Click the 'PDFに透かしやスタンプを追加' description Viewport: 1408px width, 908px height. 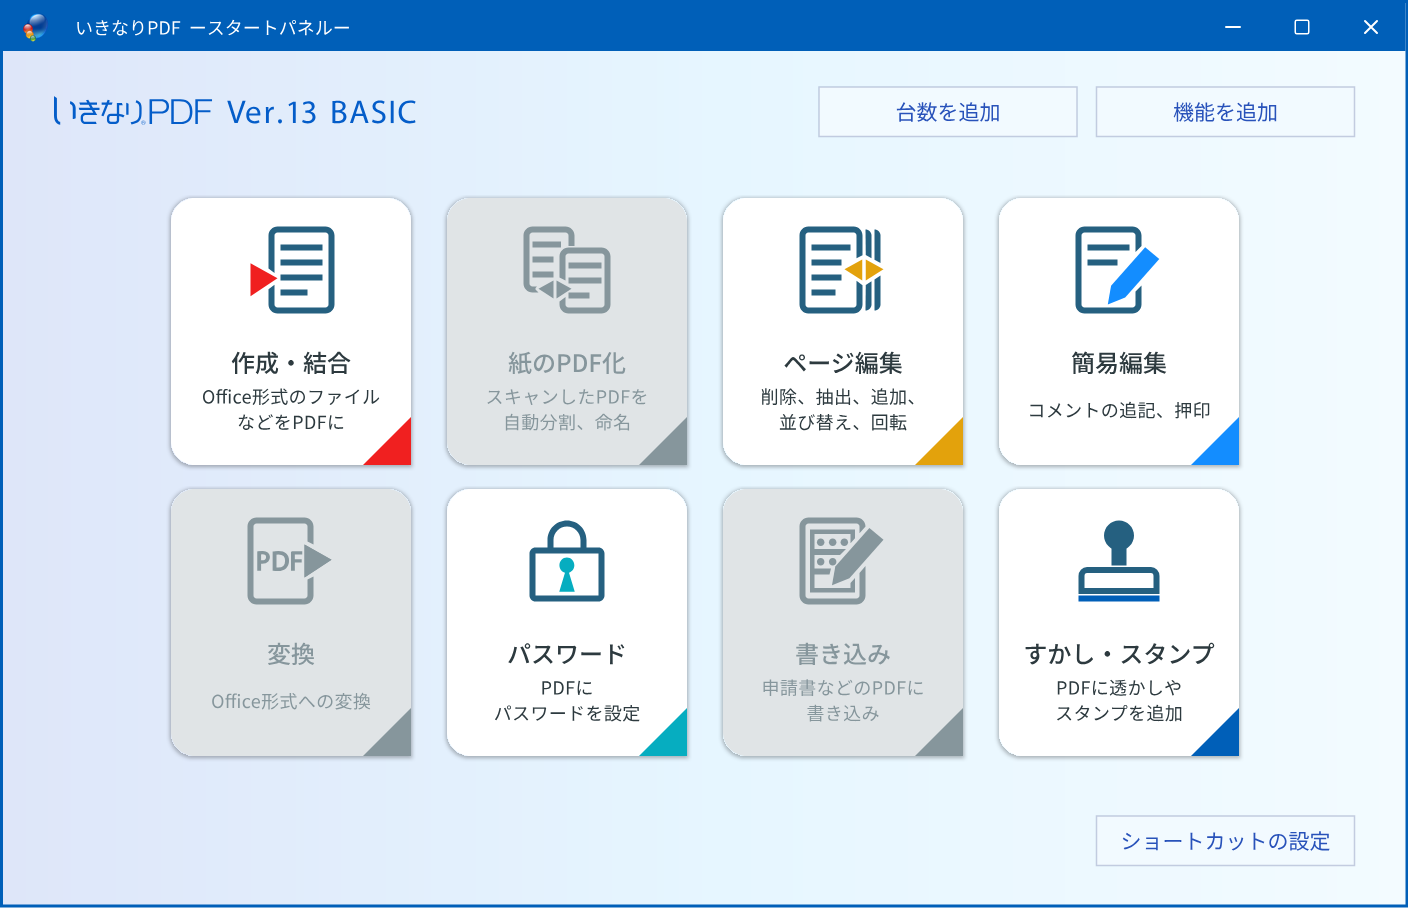point(1119,700)
